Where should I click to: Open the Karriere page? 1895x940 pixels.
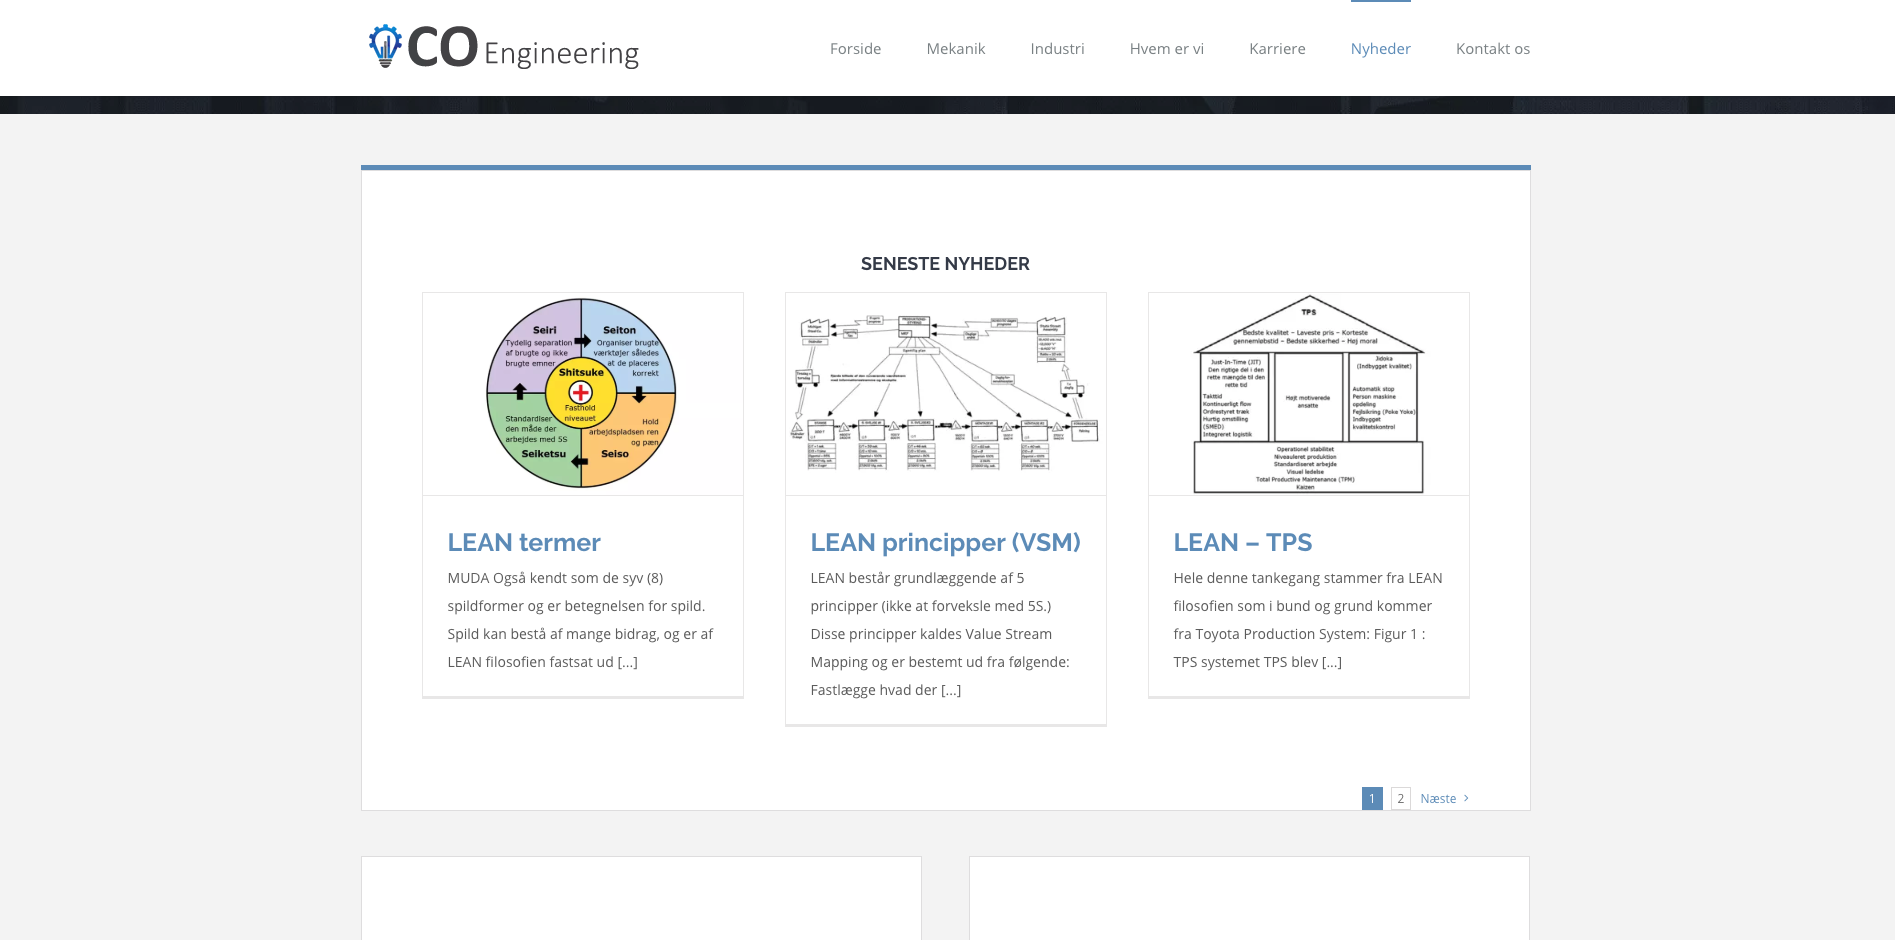pos(1277,49)
